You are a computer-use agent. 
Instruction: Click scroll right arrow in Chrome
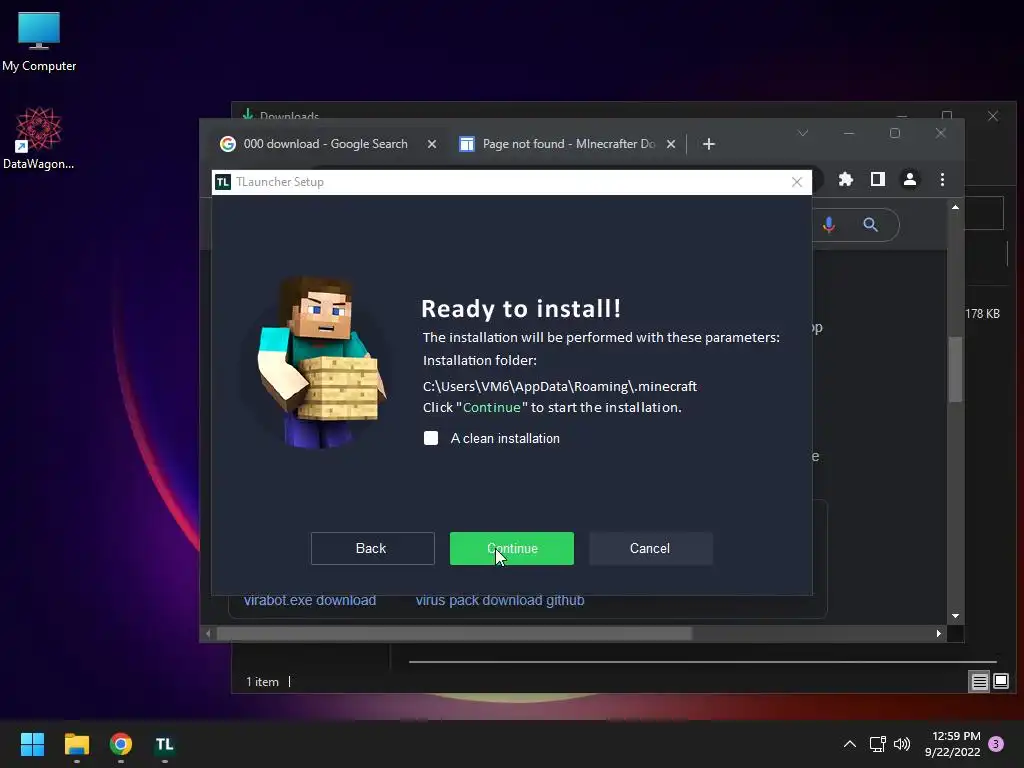[938, 633]
